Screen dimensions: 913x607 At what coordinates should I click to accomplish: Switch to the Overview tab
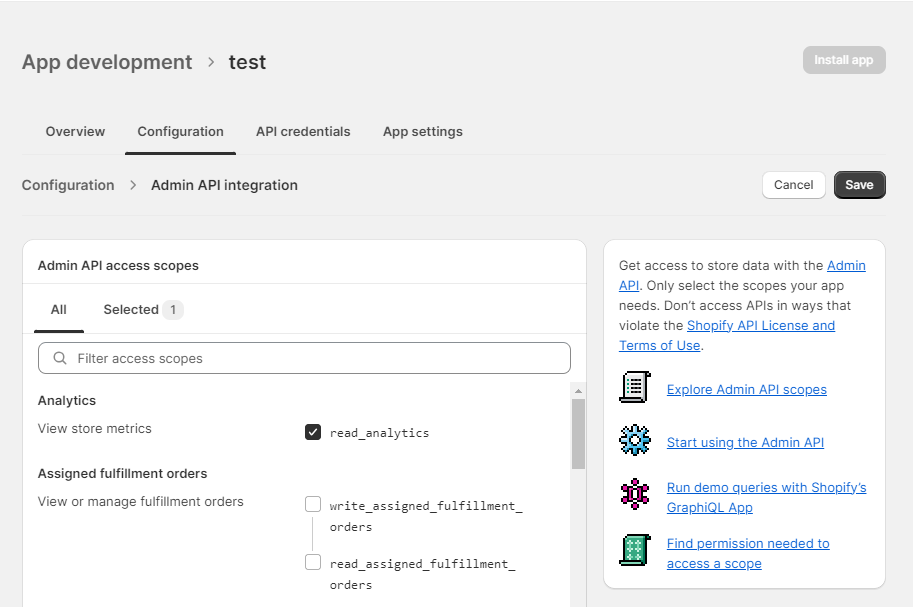pos(75,132)
